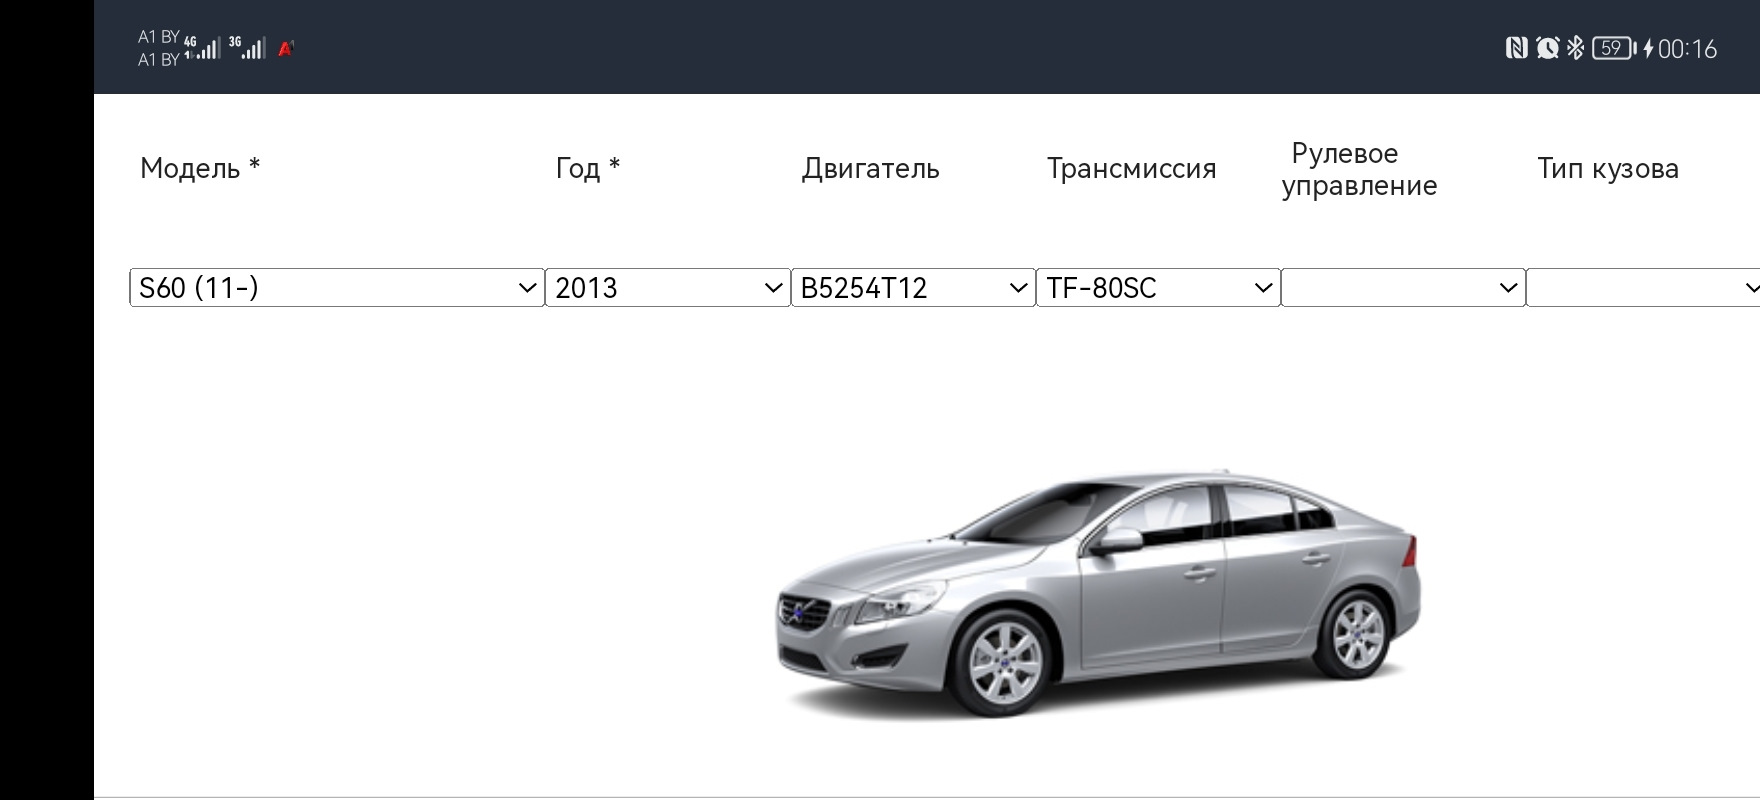
Task: Open the empty Рулевое управление dropdown
Action: click(1403, 288)
